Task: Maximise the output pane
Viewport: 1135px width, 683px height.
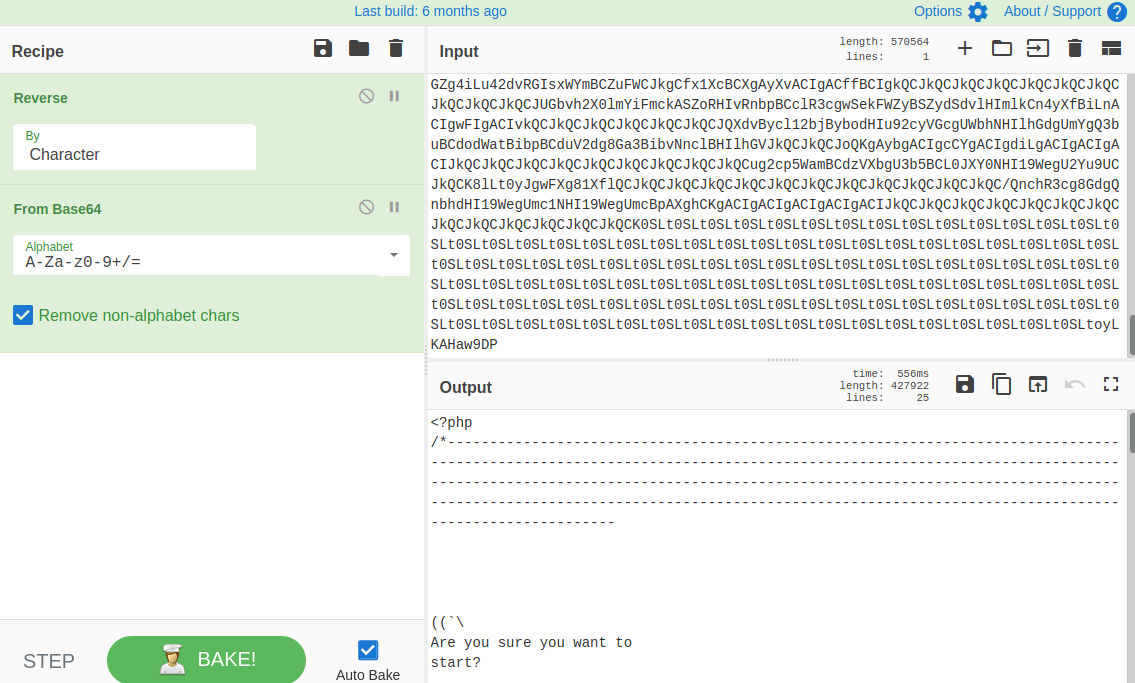Action: coord(1111,384)
